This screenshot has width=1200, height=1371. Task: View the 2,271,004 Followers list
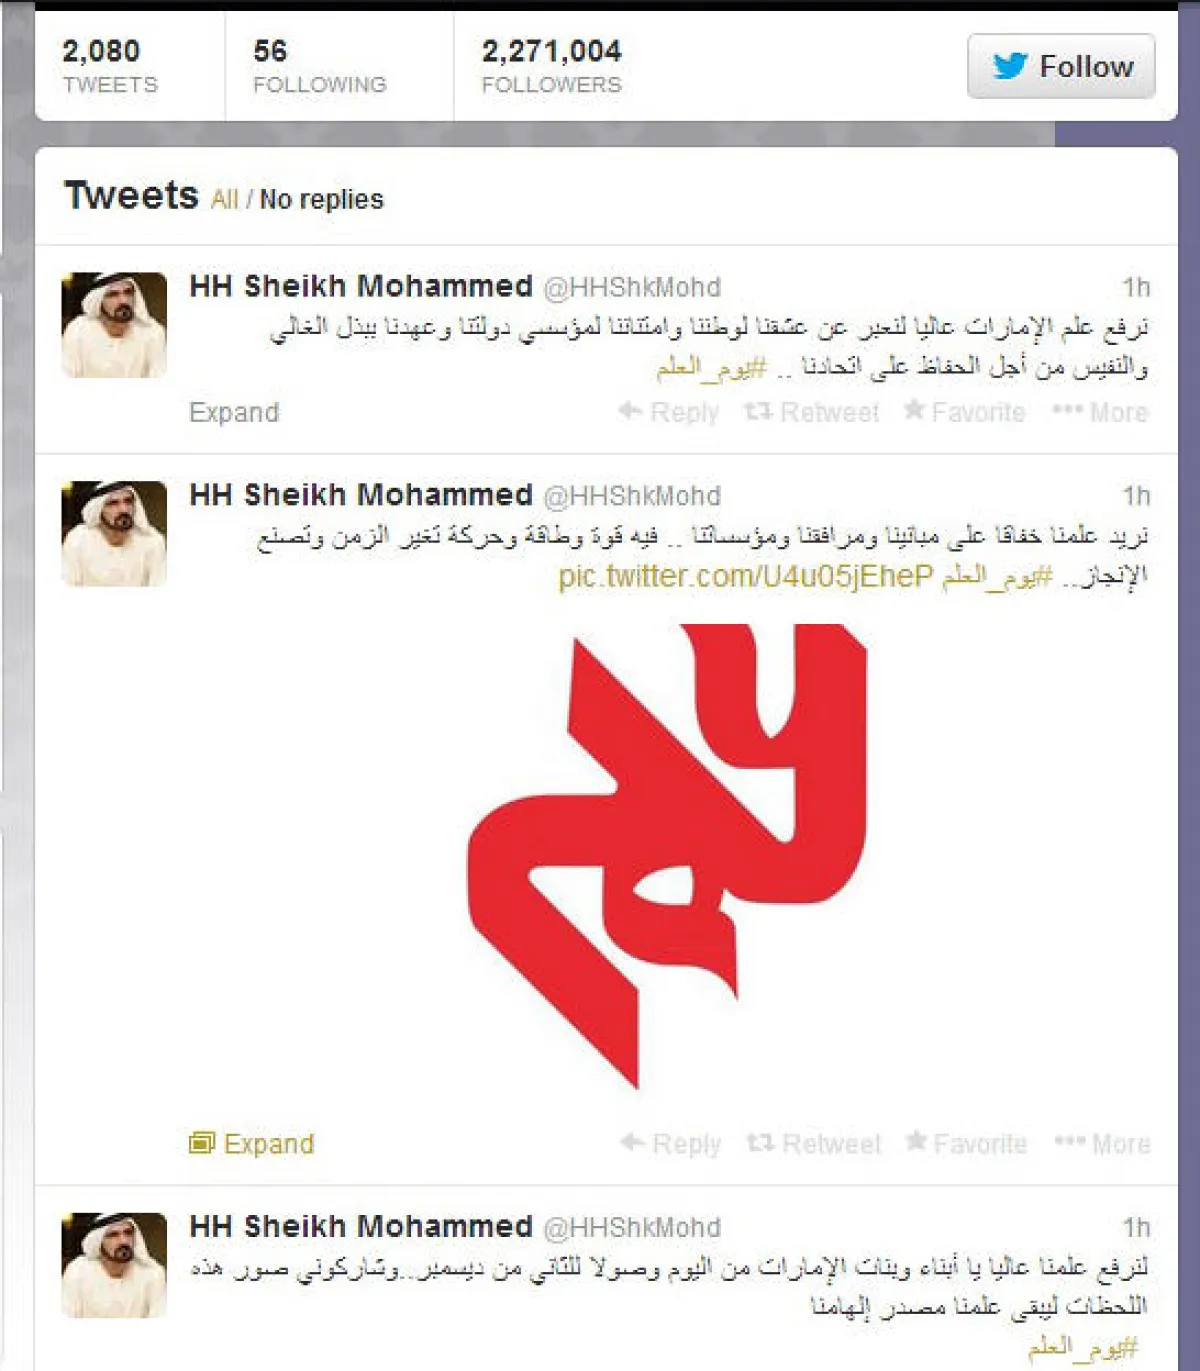[551, 66]
